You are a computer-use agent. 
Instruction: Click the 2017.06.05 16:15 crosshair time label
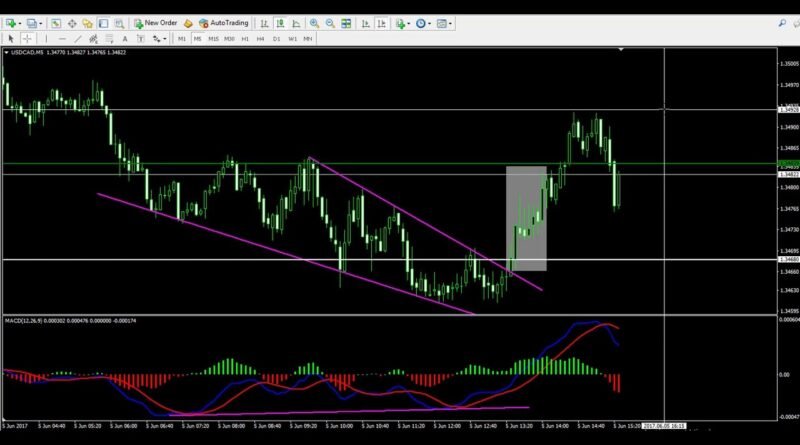coord(664,426)
